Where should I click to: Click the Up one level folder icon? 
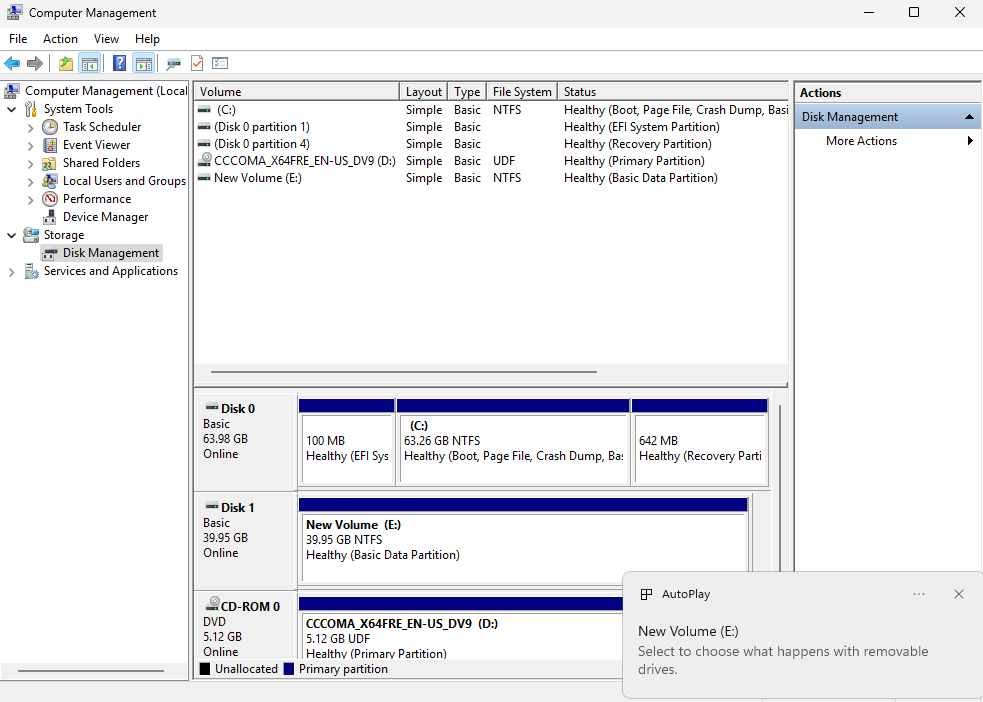[x=66, y=63]
